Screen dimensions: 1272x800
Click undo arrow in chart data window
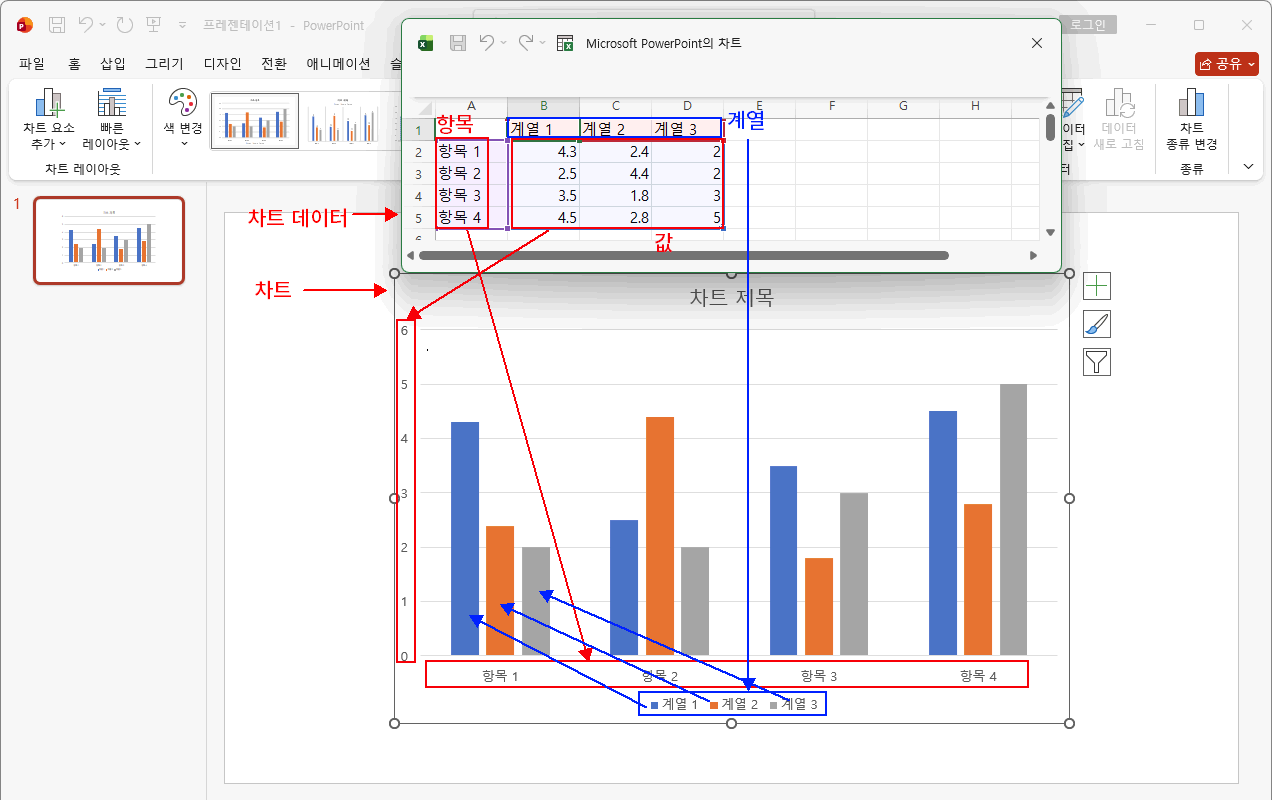point(486,43)
